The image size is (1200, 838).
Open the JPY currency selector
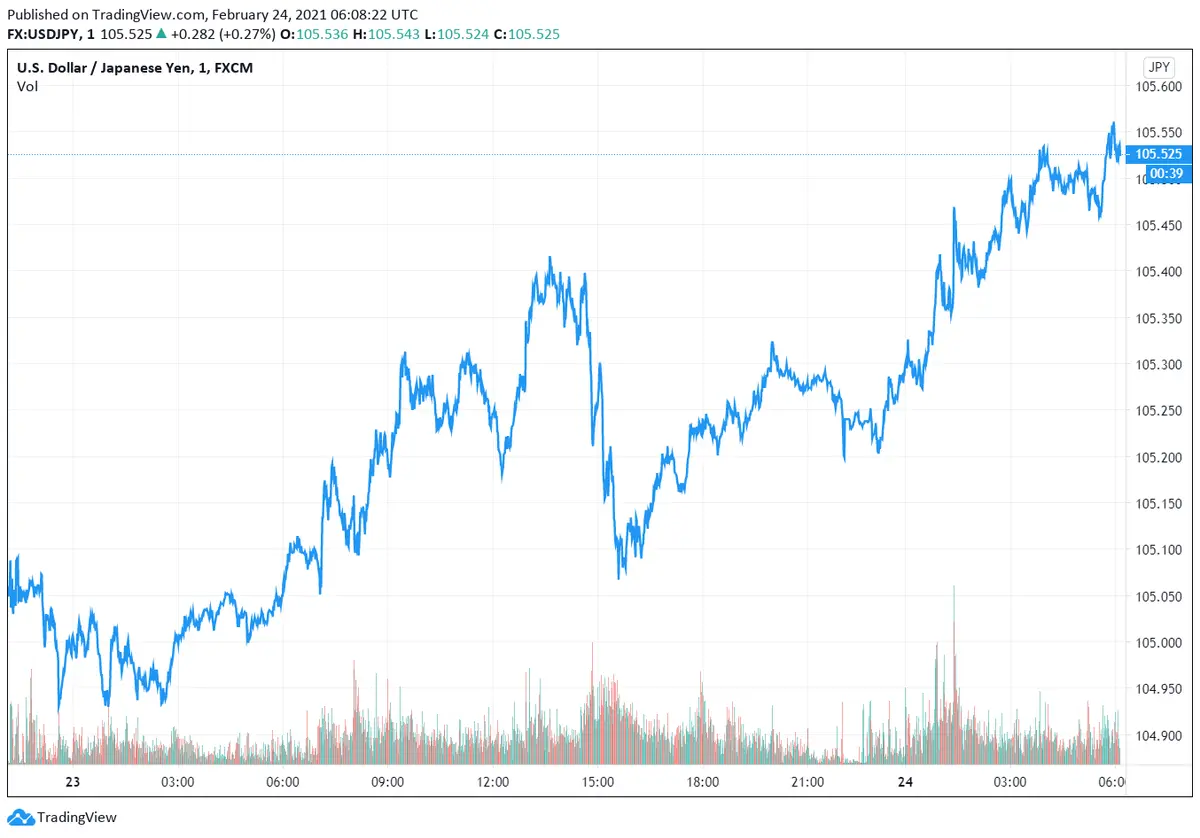[x=1158, y=67]
